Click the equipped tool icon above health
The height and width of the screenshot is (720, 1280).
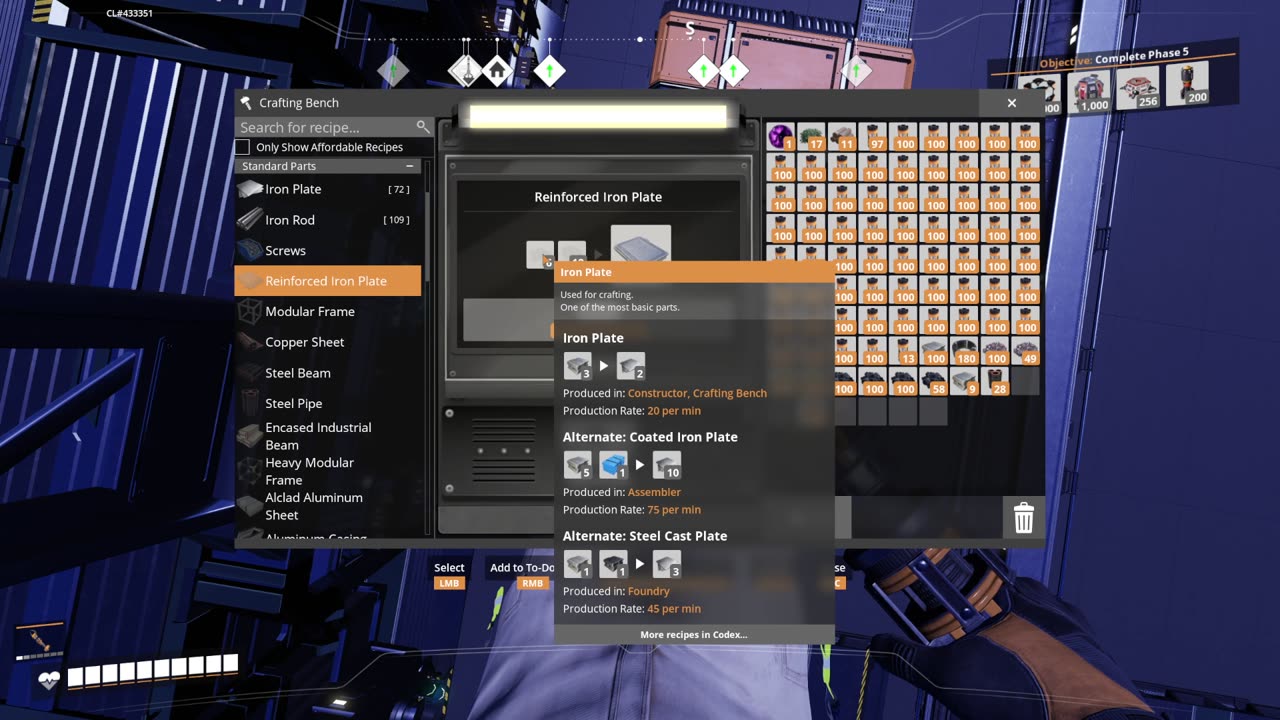pyautogui.click(x=40, y=638)
